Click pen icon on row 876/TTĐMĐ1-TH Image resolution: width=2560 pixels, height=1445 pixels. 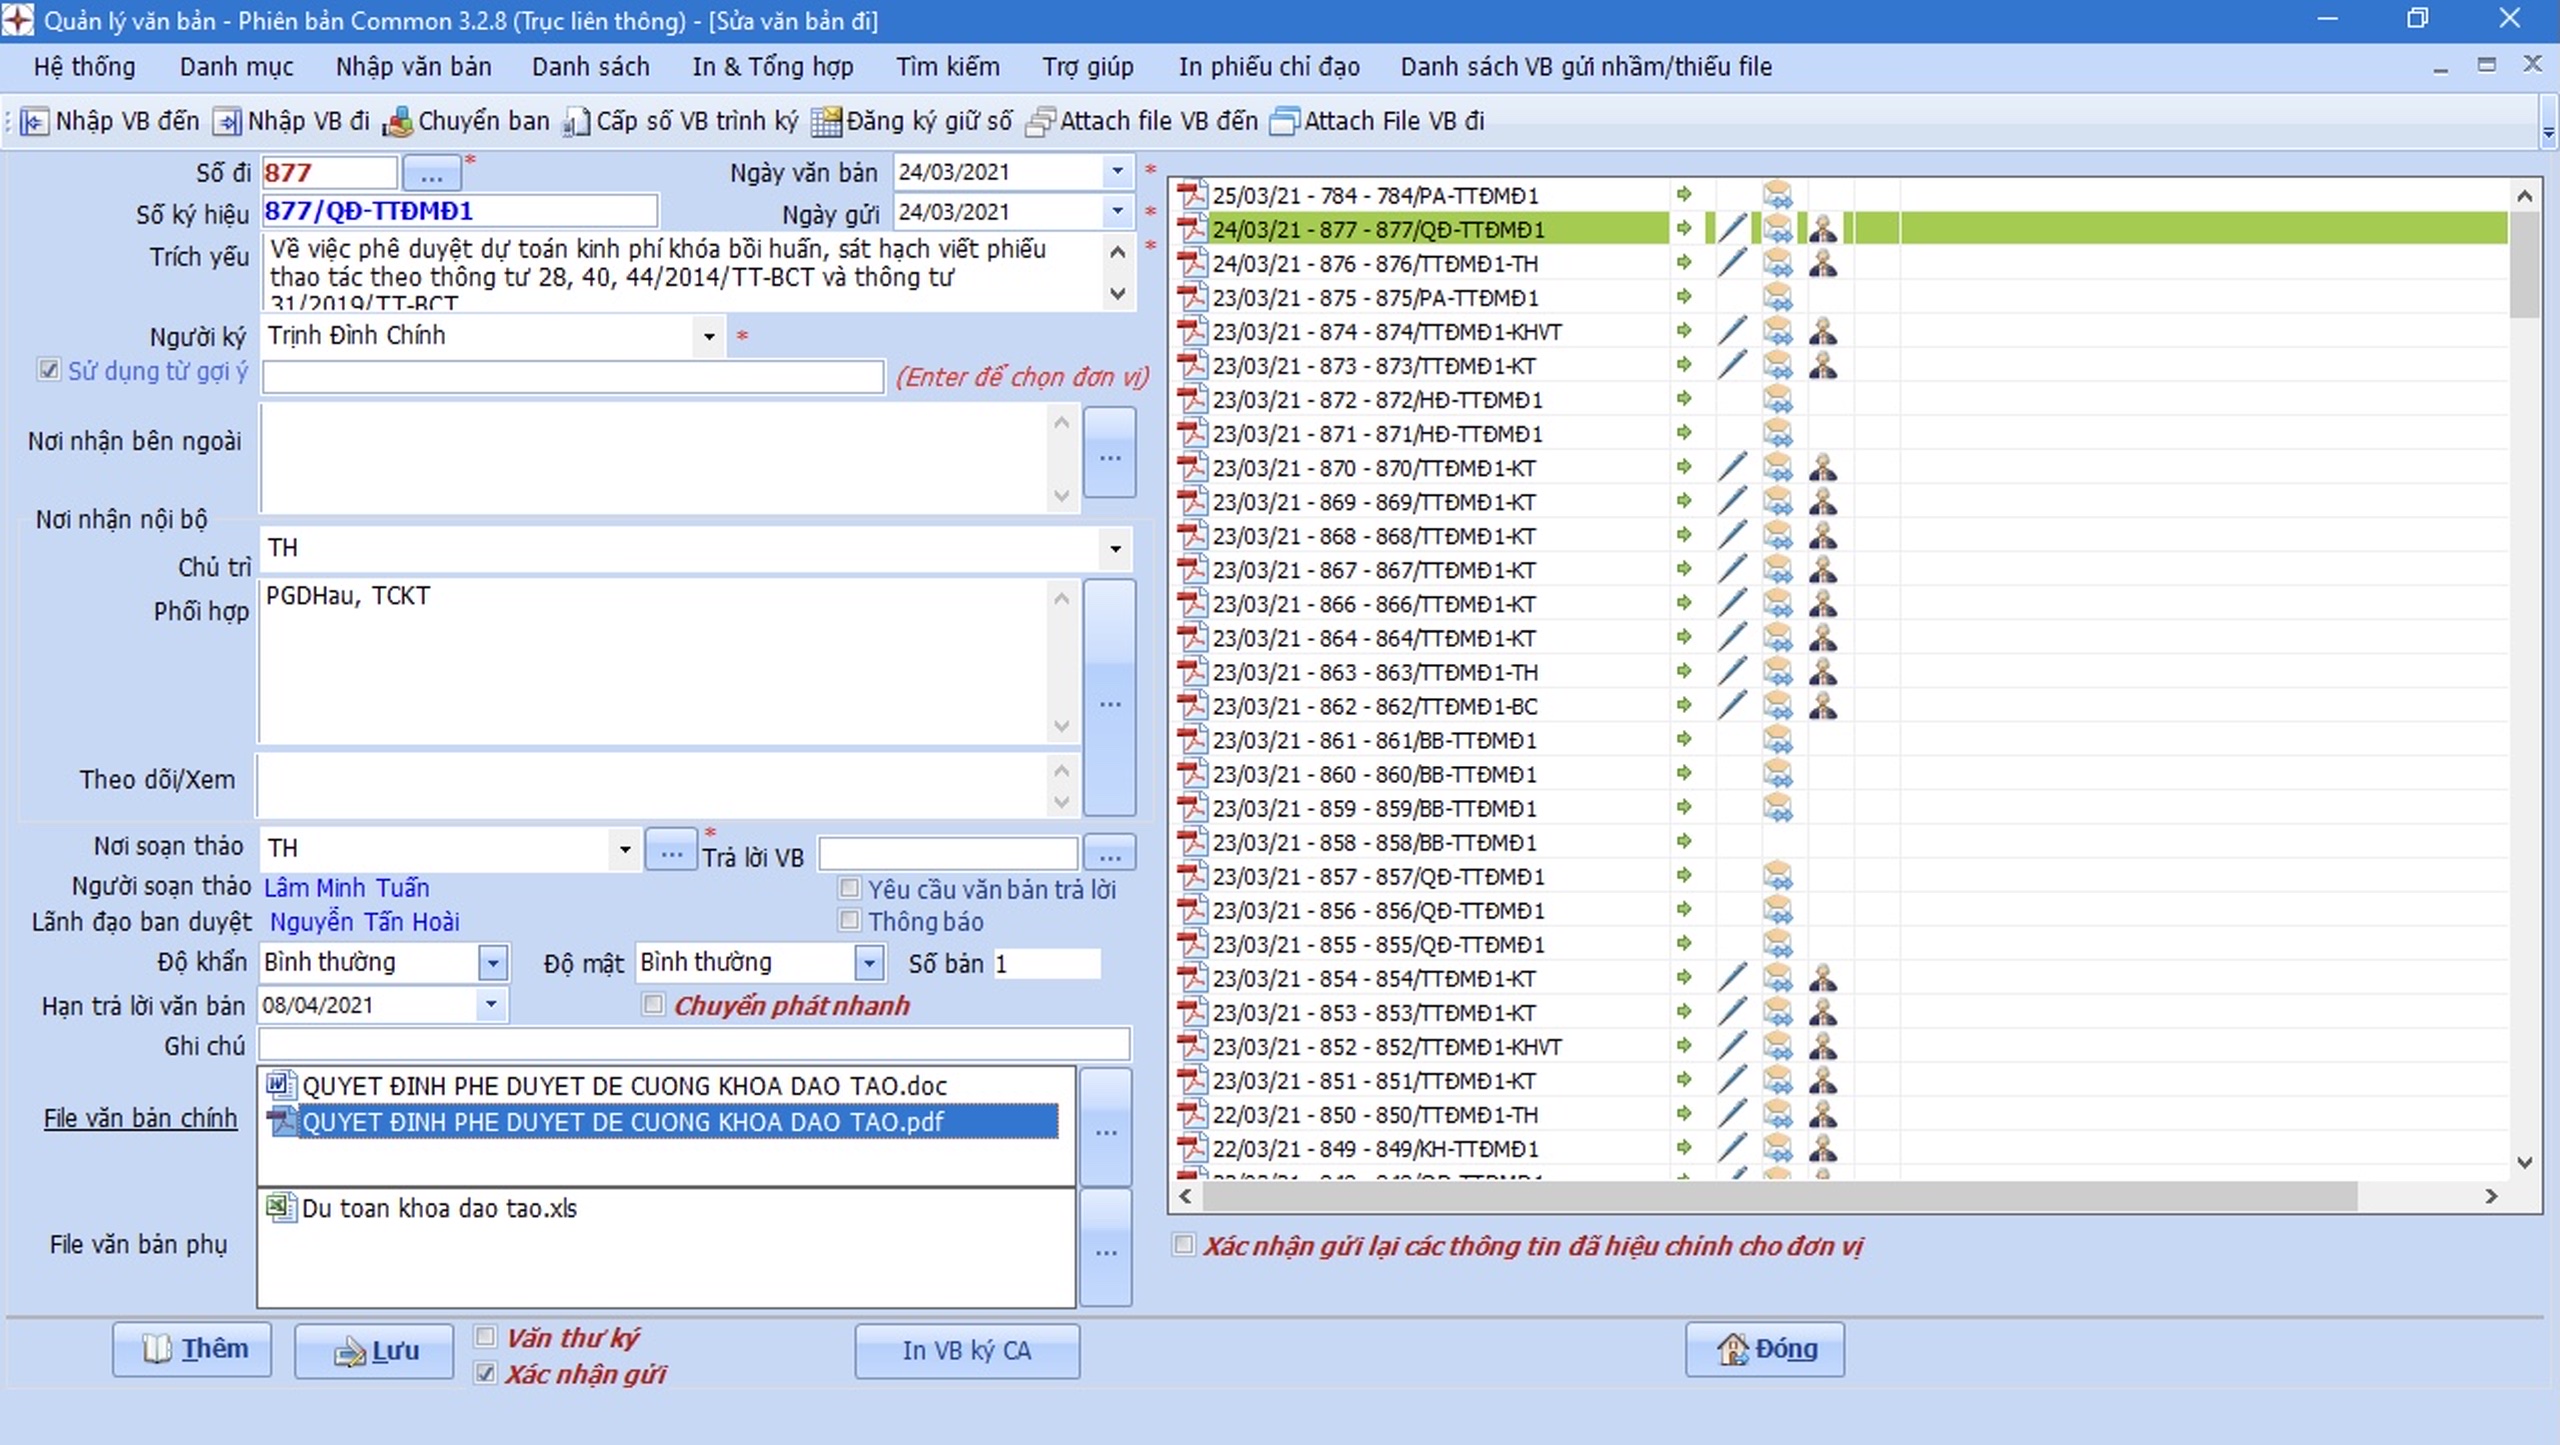pyautogui.click(x=1732, y=263)
